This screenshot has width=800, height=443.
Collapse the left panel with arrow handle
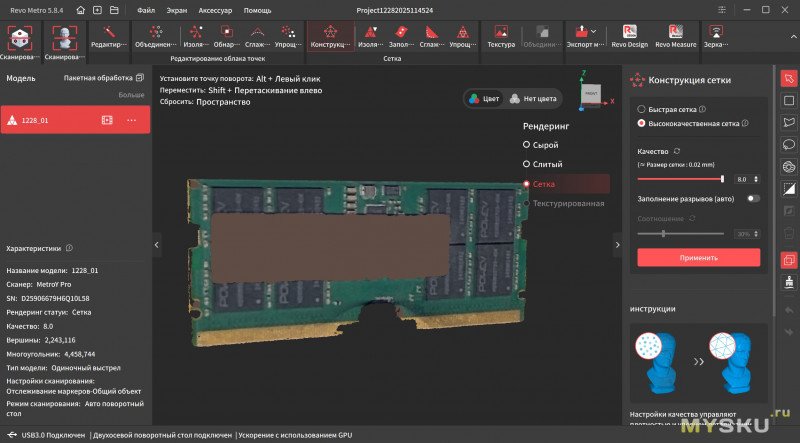point(157,244)
